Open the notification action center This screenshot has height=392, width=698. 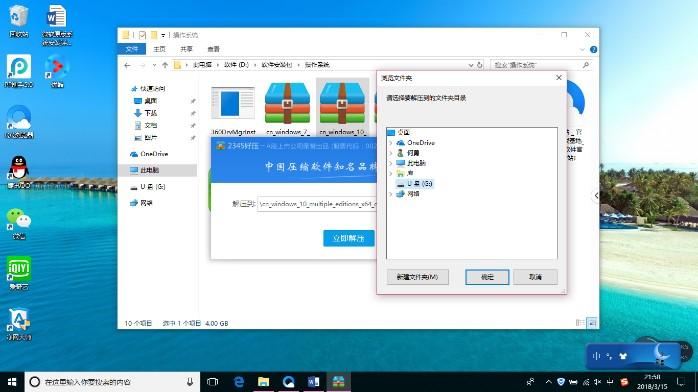[681, 382]
